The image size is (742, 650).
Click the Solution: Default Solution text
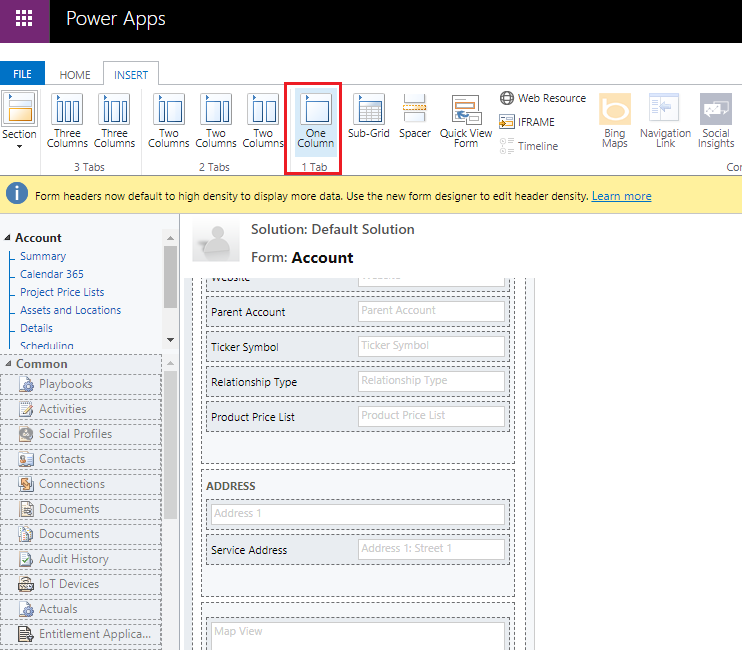[333, 229]
